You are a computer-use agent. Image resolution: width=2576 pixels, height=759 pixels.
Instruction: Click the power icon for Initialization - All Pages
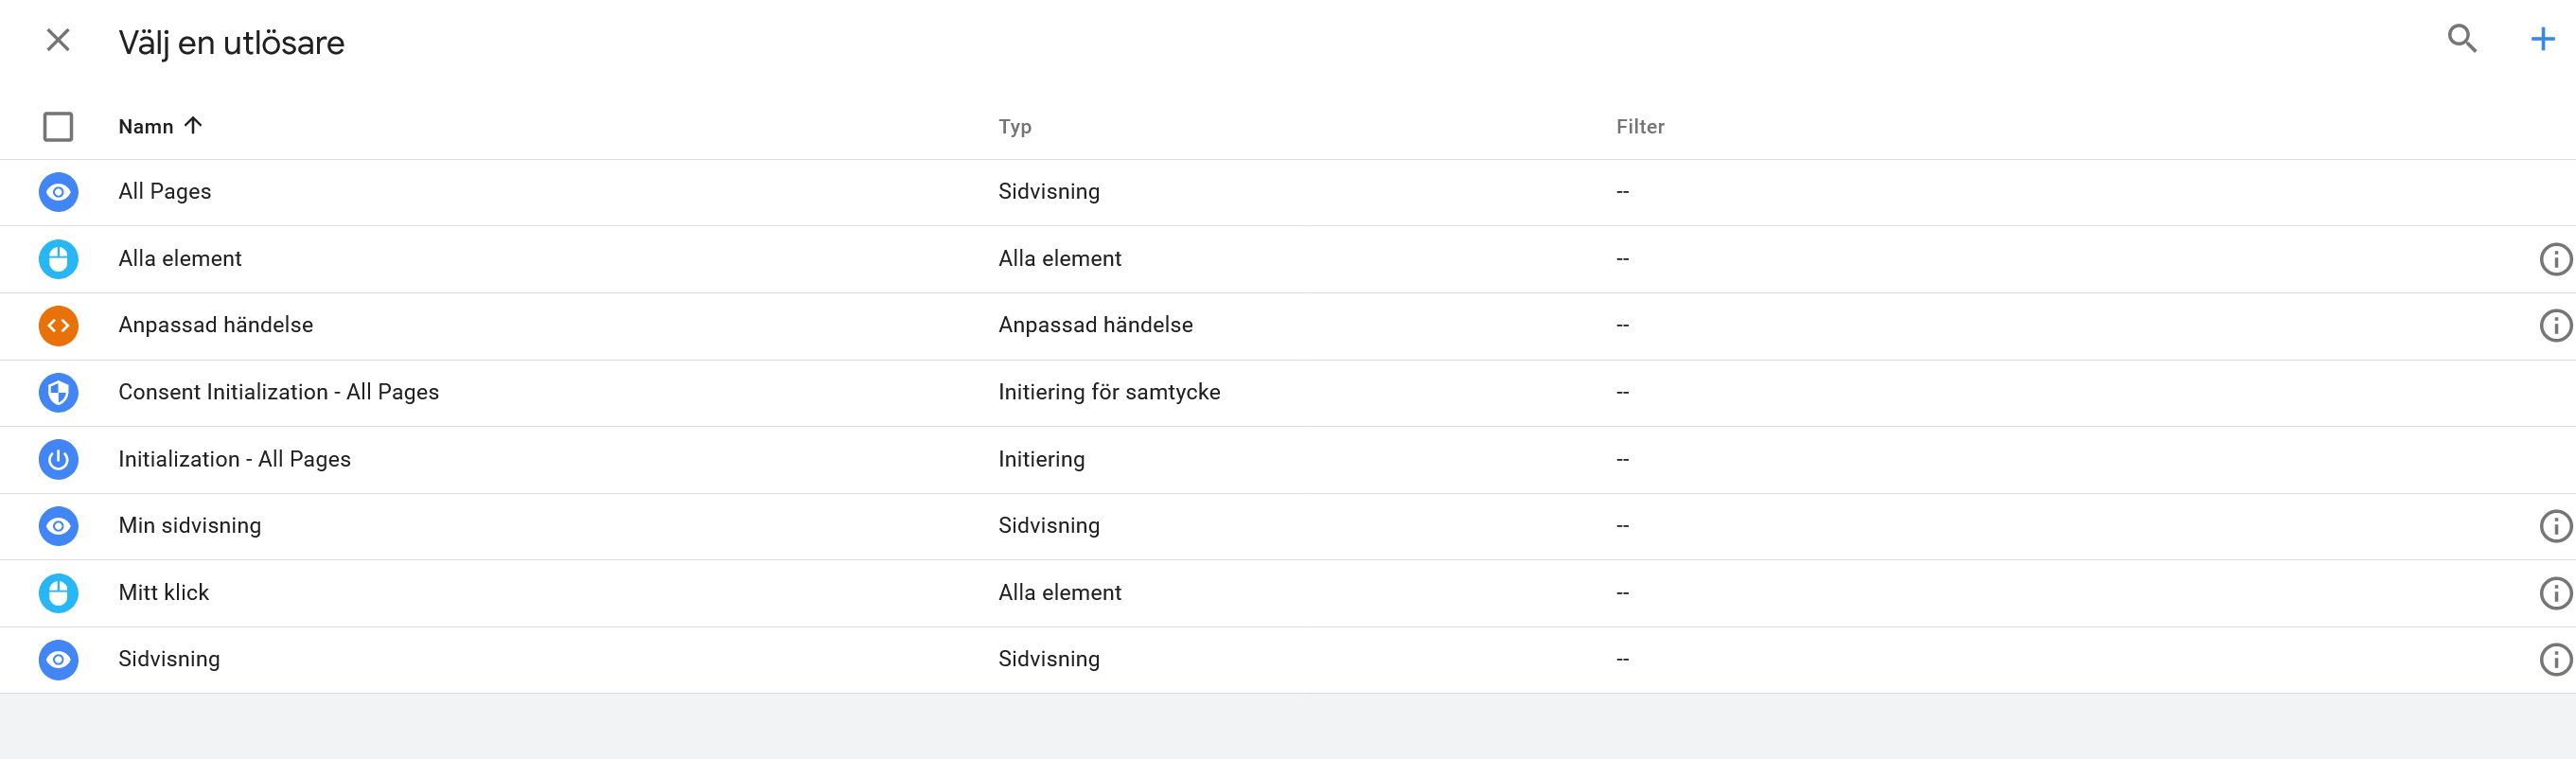click(58, 459)
